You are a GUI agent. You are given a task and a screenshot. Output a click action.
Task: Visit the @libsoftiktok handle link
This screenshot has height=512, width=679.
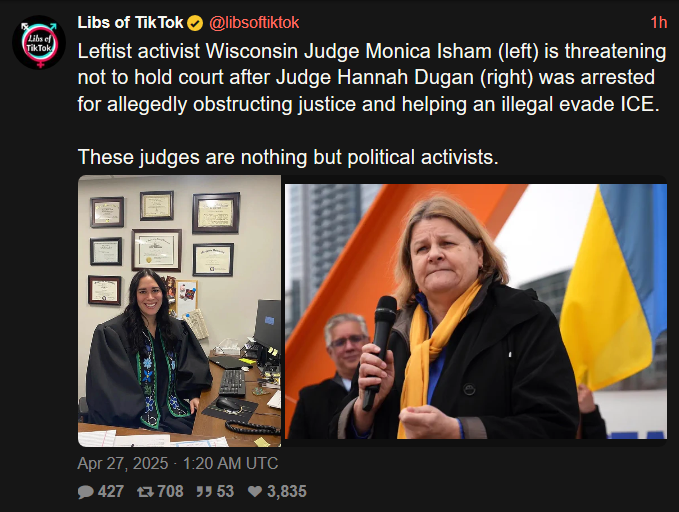(x=253, y=22)
